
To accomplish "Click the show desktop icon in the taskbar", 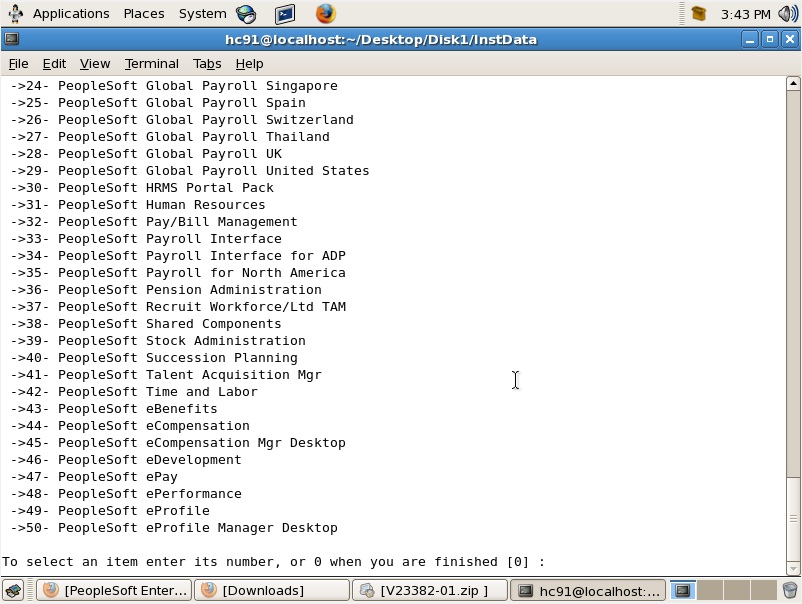I will click(x=12, y=590).
